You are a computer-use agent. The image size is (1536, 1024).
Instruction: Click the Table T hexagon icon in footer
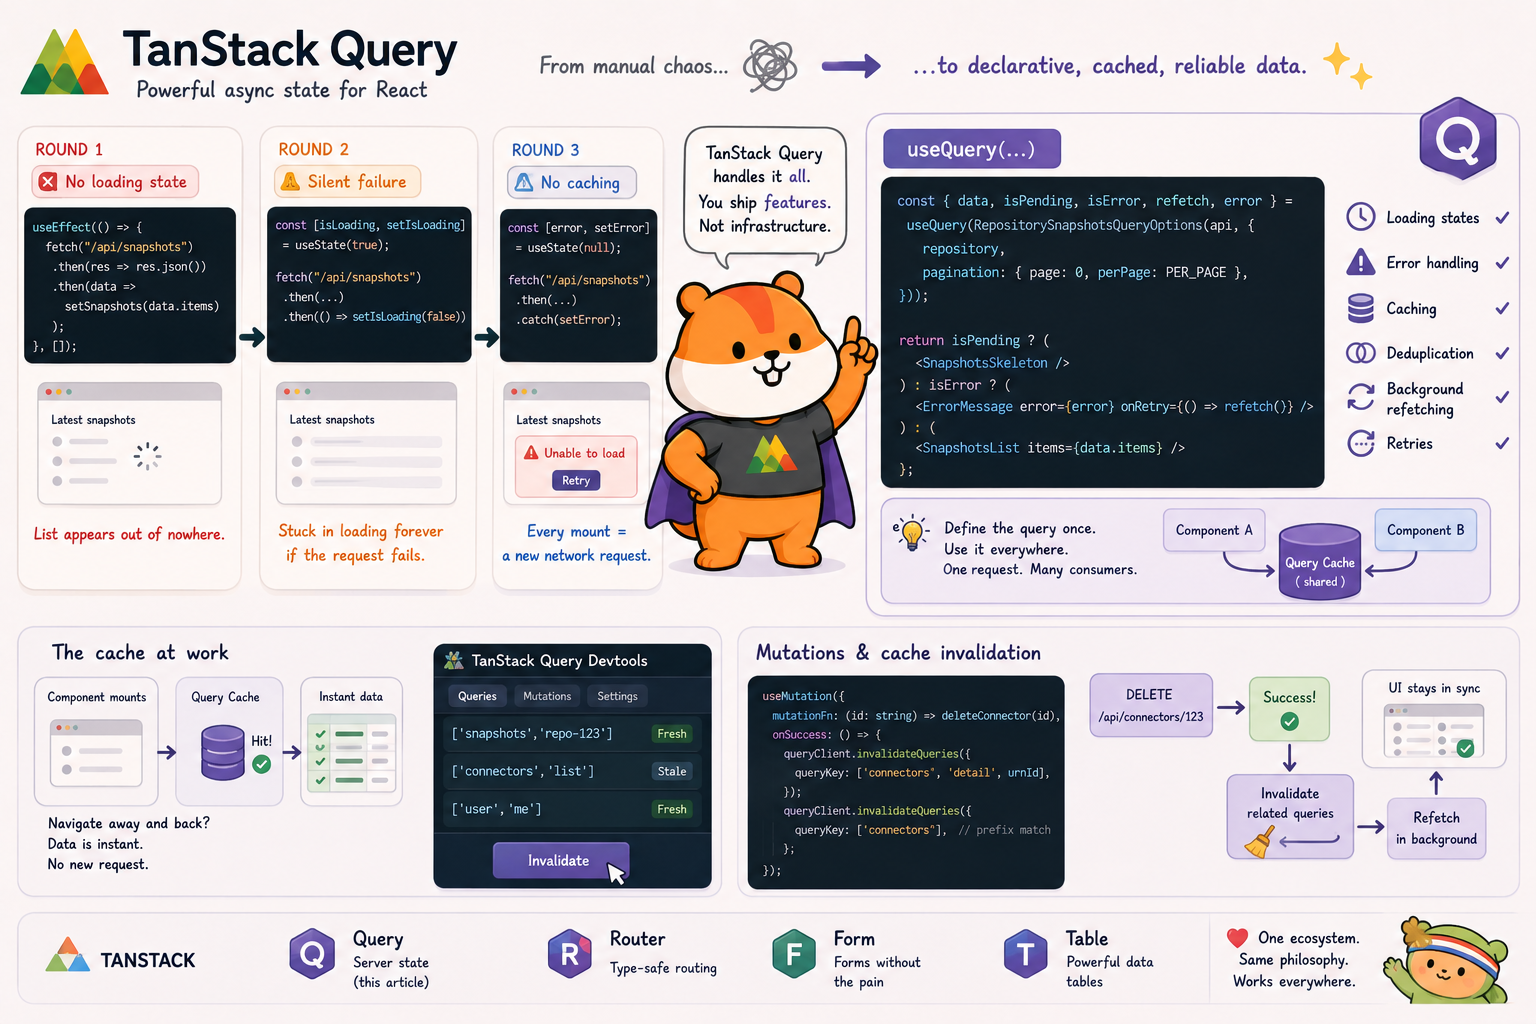pyautogui.click(x=1025, y=954)
